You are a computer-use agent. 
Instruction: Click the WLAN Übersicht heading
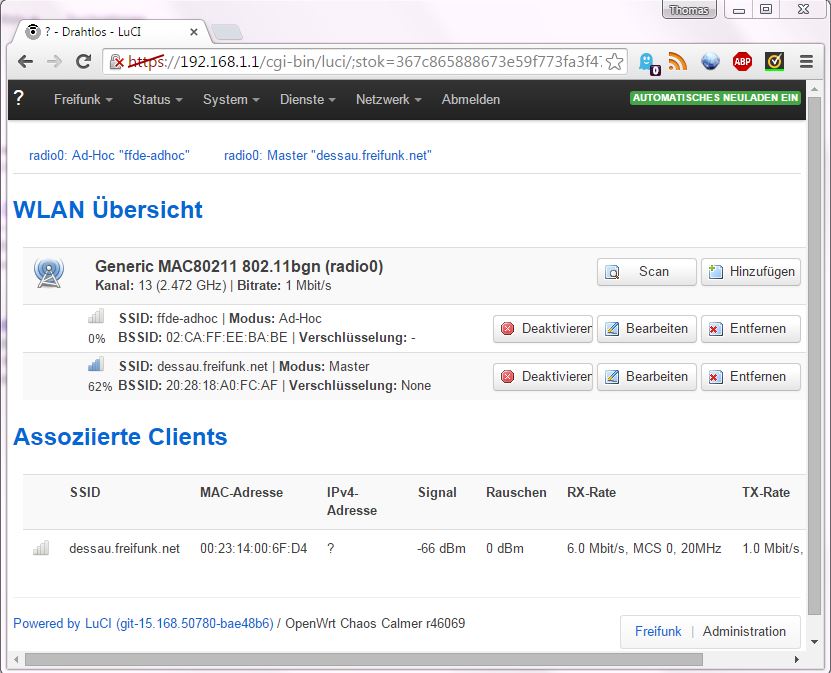pyautogui.click(x=108, y=209)
